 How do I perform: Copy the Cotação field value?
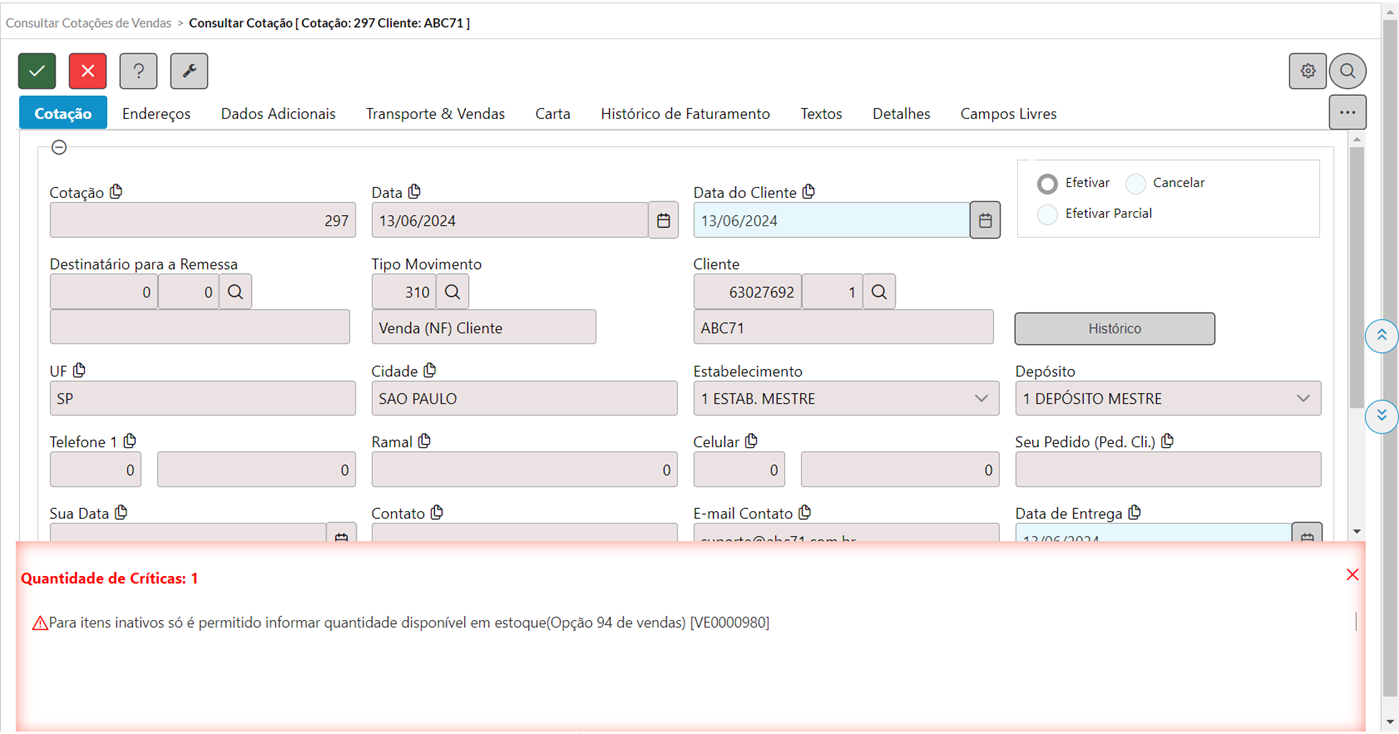pos(116,192)
